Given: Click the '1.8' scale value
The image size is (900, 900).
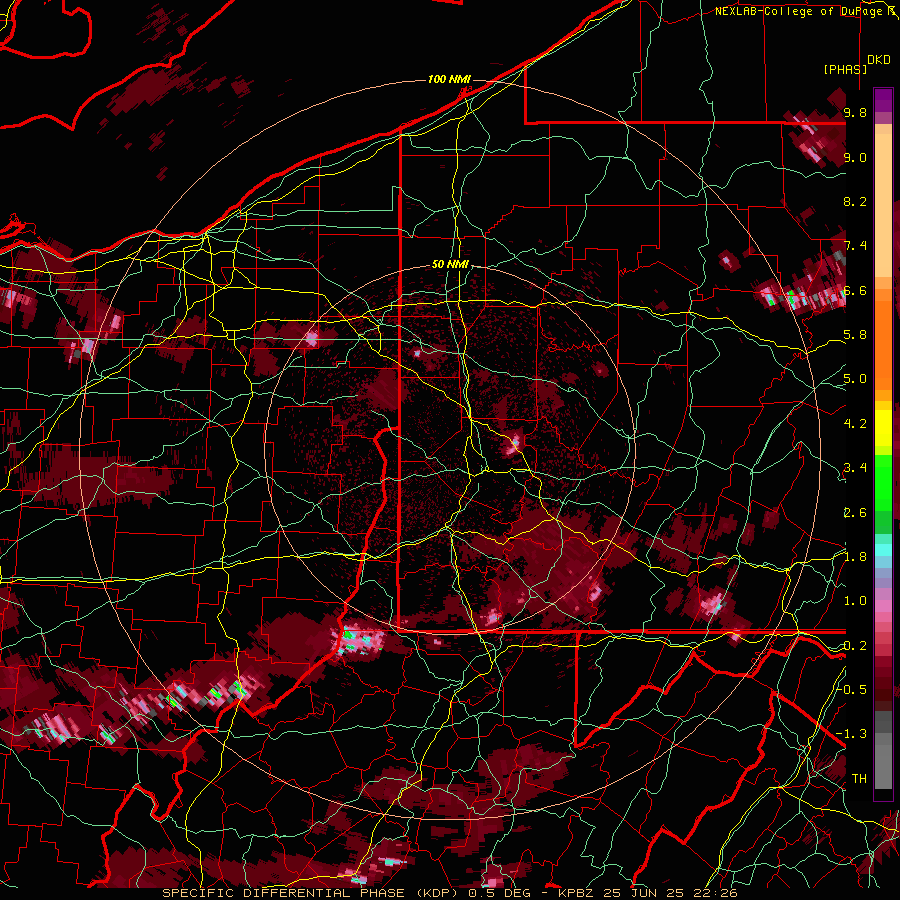Looking at the screenshot, I should pyautogui.click(x=855, y=557).
